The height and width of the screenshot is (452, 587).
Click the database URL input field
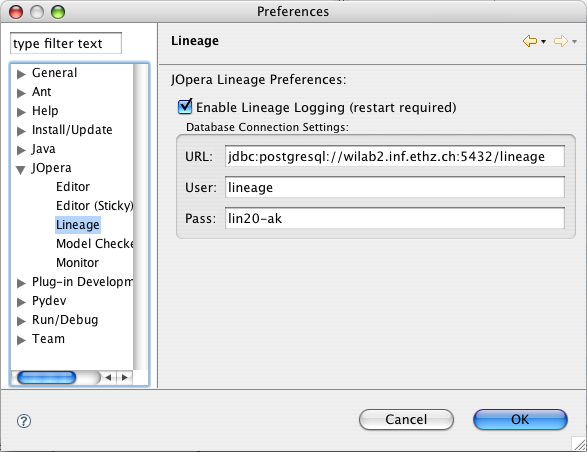pos(395,156)
